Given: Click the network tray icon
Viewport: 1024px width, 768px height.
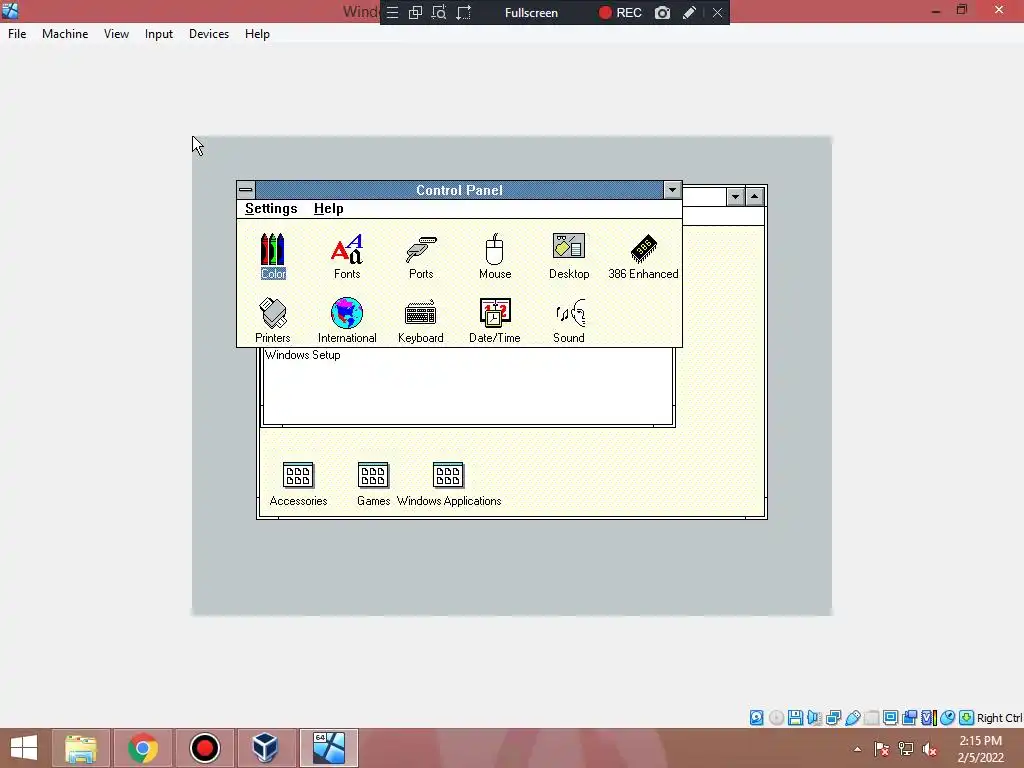Looking at the screenshot, I should pos(905,749).
